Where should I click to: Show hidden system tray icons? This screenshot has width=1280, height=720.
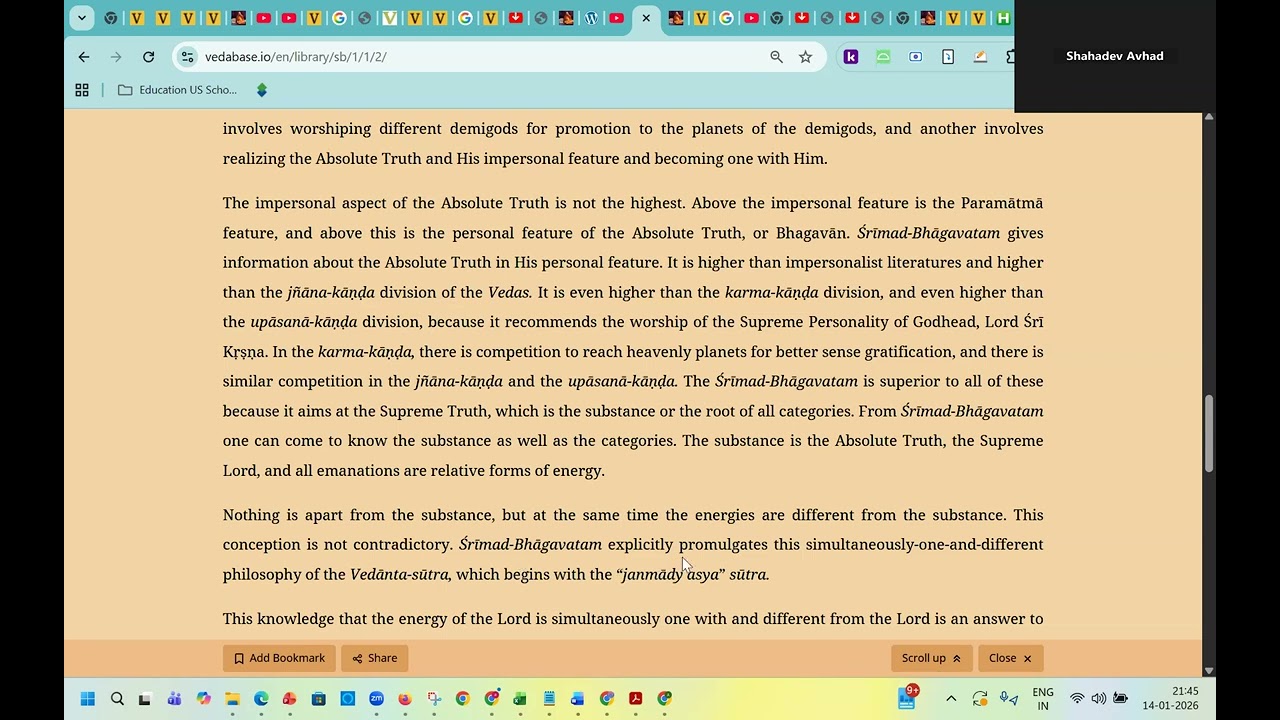951,699
